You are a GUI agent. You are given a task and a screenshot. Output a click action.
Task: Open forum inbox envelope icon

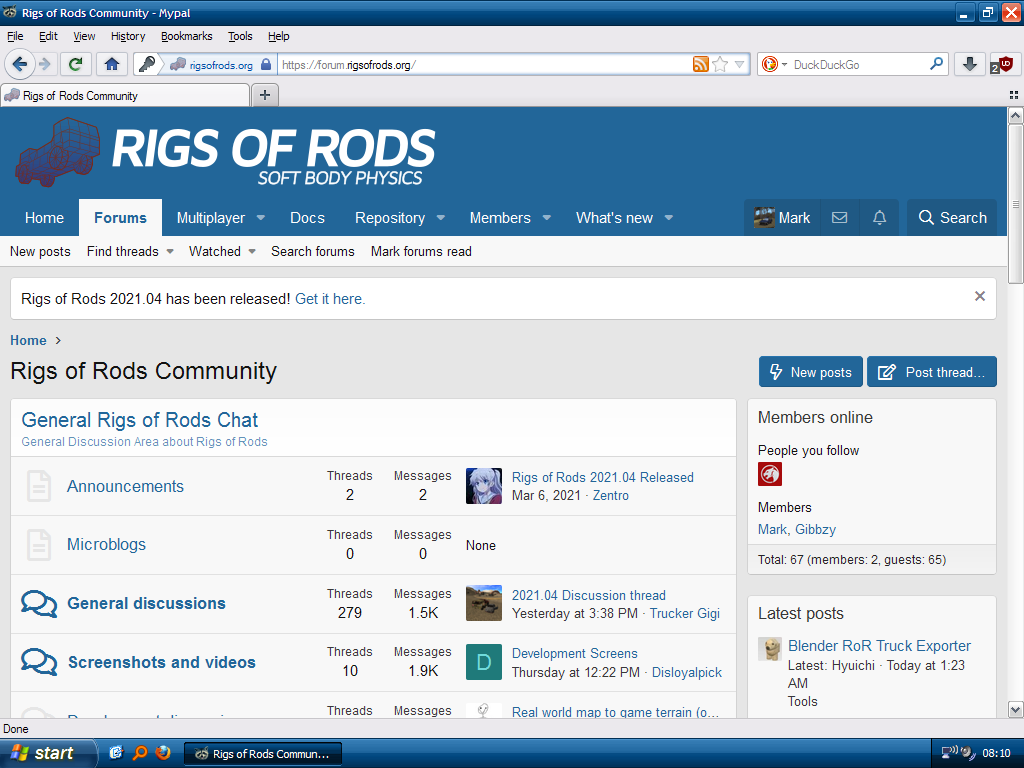tap(840, 218)
